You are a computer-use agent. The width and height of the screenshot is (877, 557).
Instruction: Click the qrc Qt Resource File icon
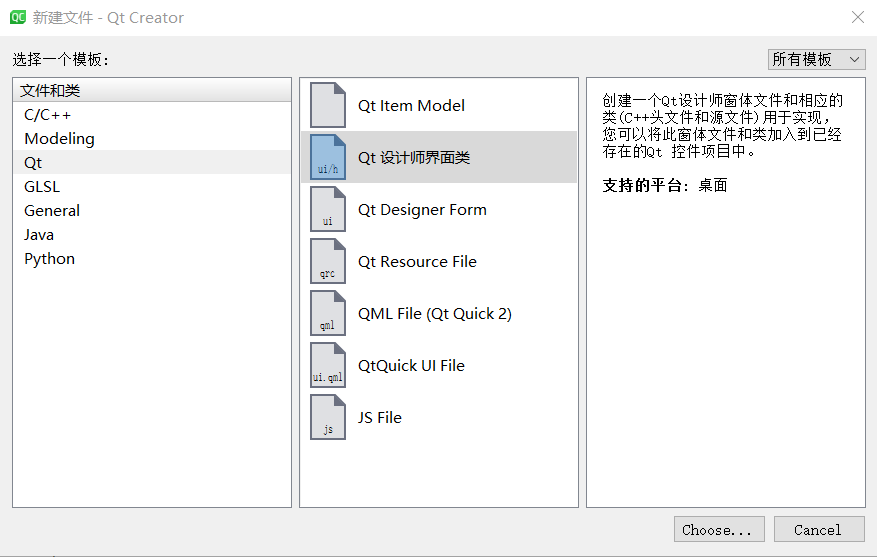point(328,261)
